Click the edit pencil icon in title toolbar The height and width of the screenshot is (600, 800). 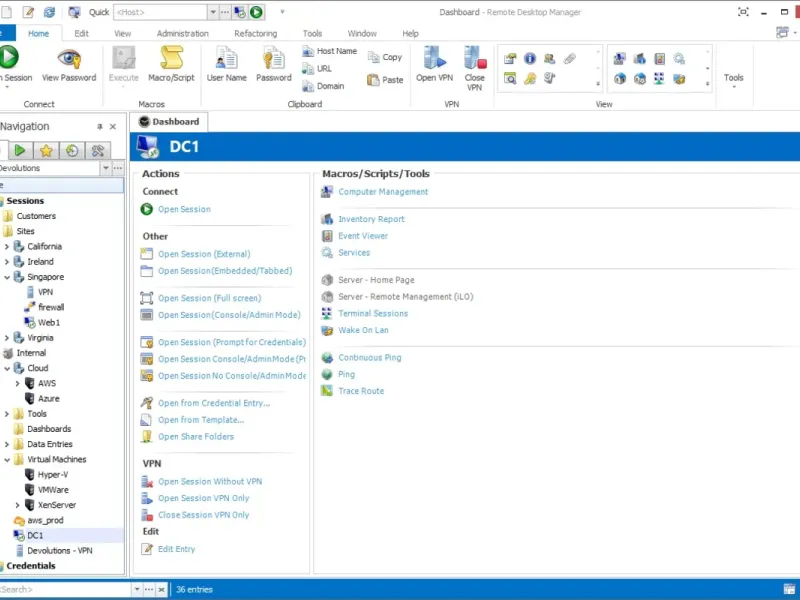click(28, 12)
